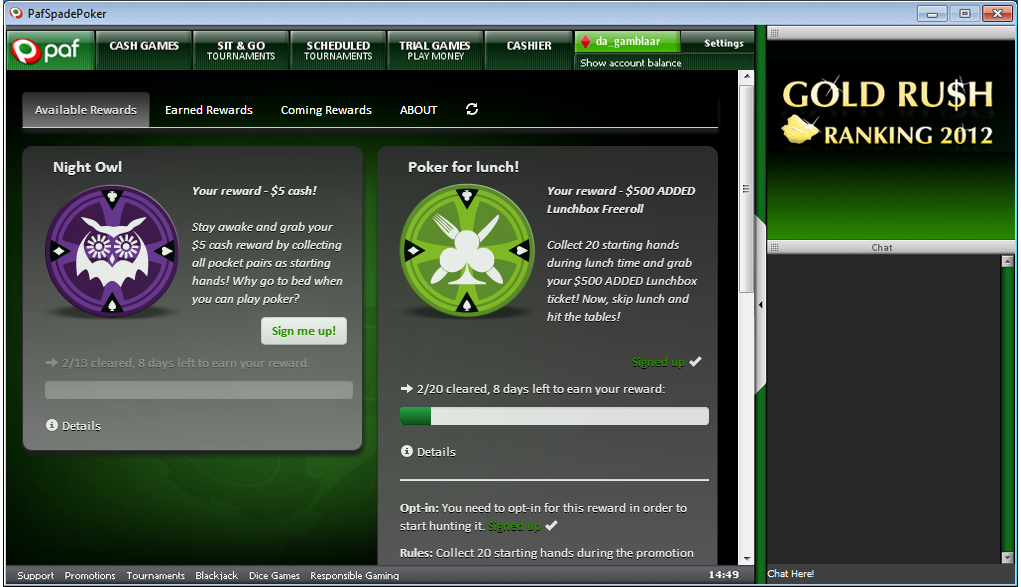Click the Poker for lunch! card title
Screen dimensions: 1021x587
point(463,167)
